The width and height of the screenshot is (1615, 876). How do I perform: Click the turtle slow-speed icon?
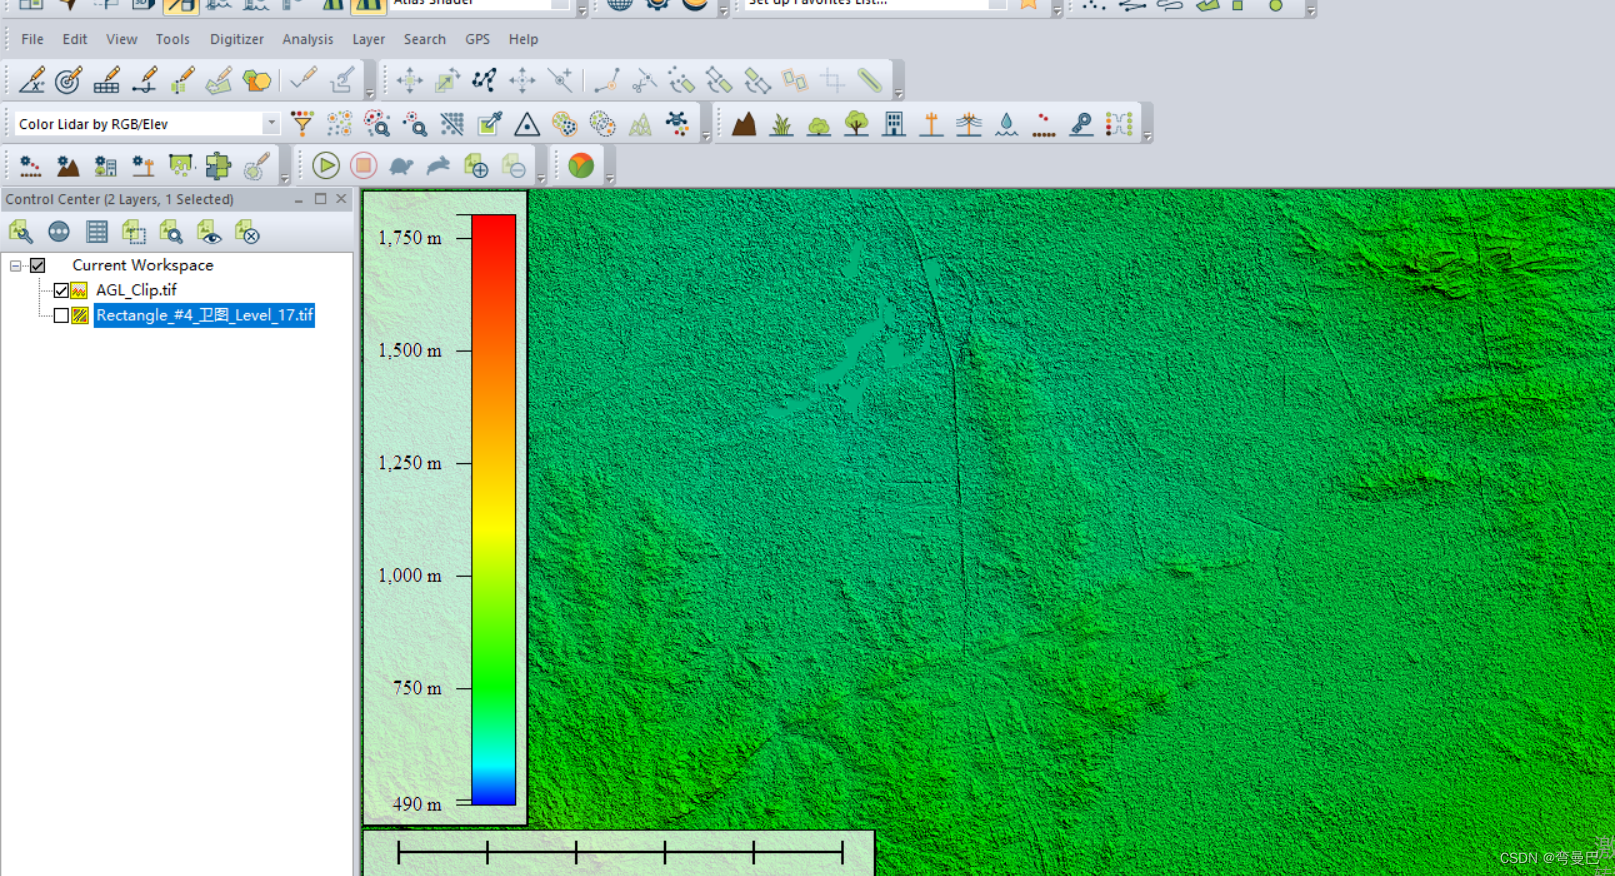[x=401, y=166]
